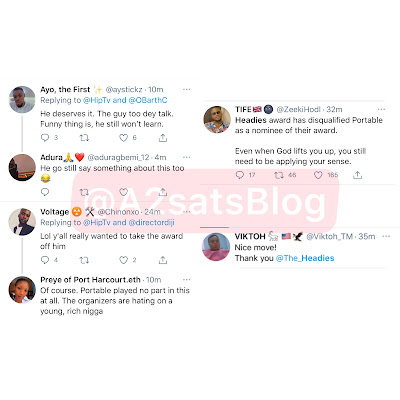Share TIFE's Headies tweet
The height and width of the screenshot is (400, 400).
tap(357, 175)
